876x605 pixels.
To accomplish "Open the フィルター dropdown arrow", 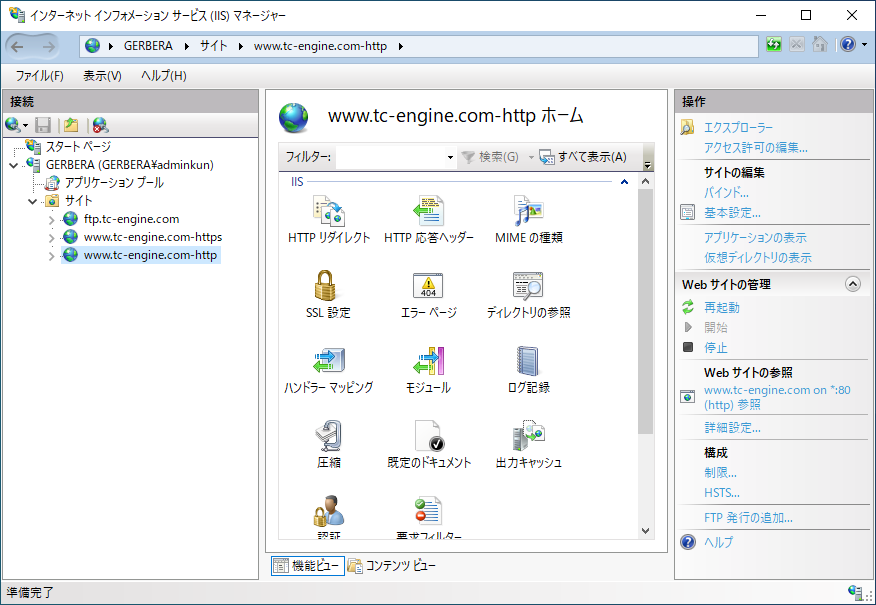I will (x=450, y=158).
